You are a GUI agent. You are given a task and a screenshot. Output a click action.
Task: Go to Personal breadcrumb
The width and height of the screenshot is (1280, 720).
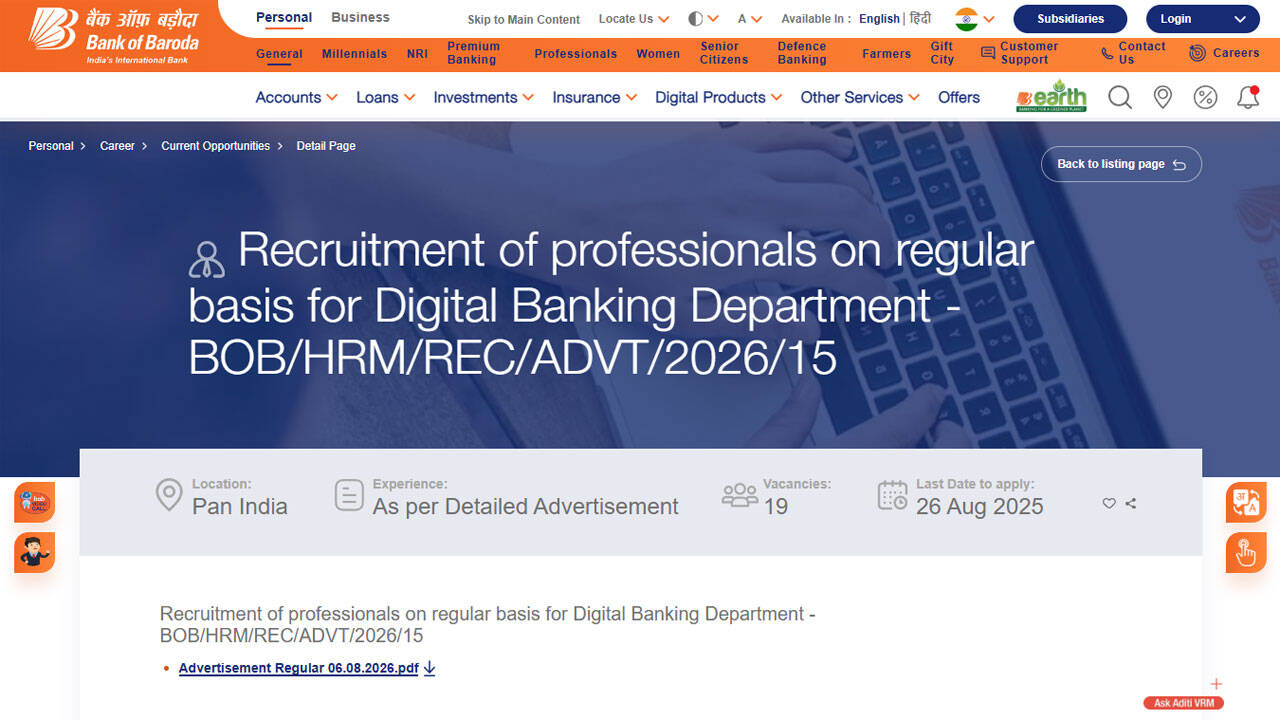(51, 146)
